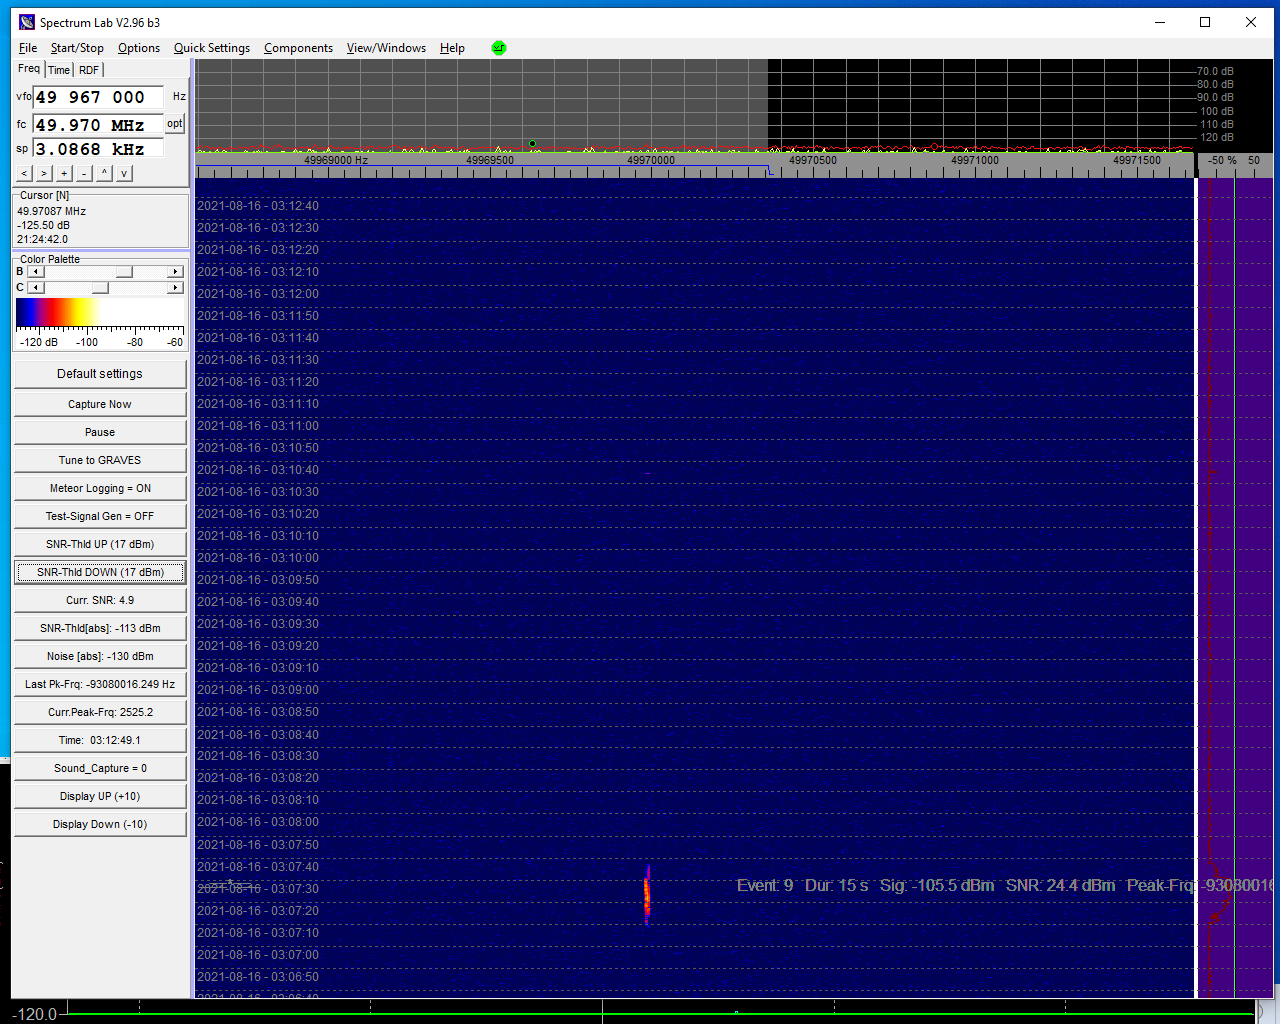Image resolution: width=1280 pixels, height=1024 pixels.
Task: Open the Start/Stop menu
Action: pos(77,48)
